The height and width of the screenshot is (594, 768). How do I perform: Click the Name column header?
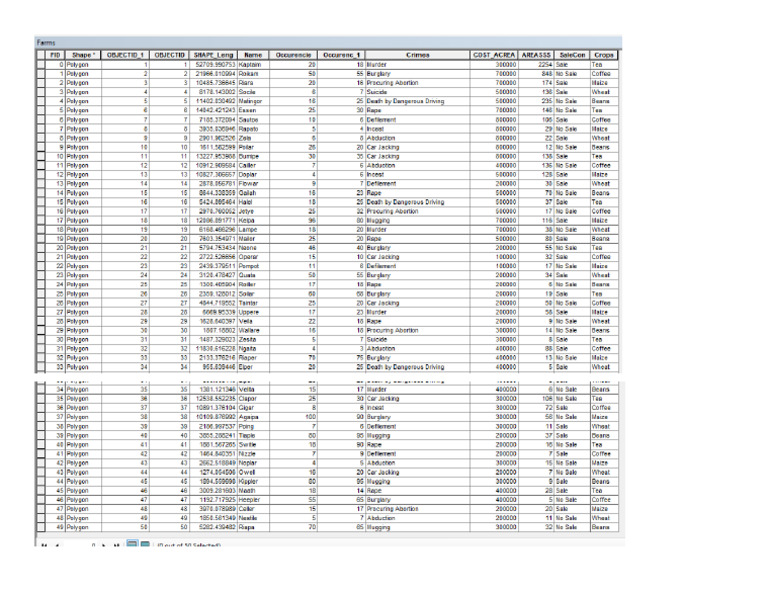click(253, 55)
